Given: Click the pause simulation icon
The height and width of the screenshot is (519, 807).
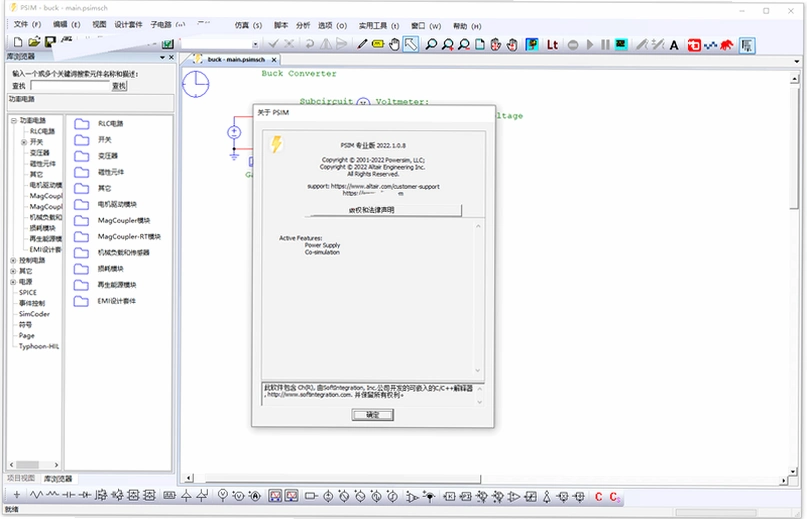Looking at the screenshot, I should (x=605, y=45).
